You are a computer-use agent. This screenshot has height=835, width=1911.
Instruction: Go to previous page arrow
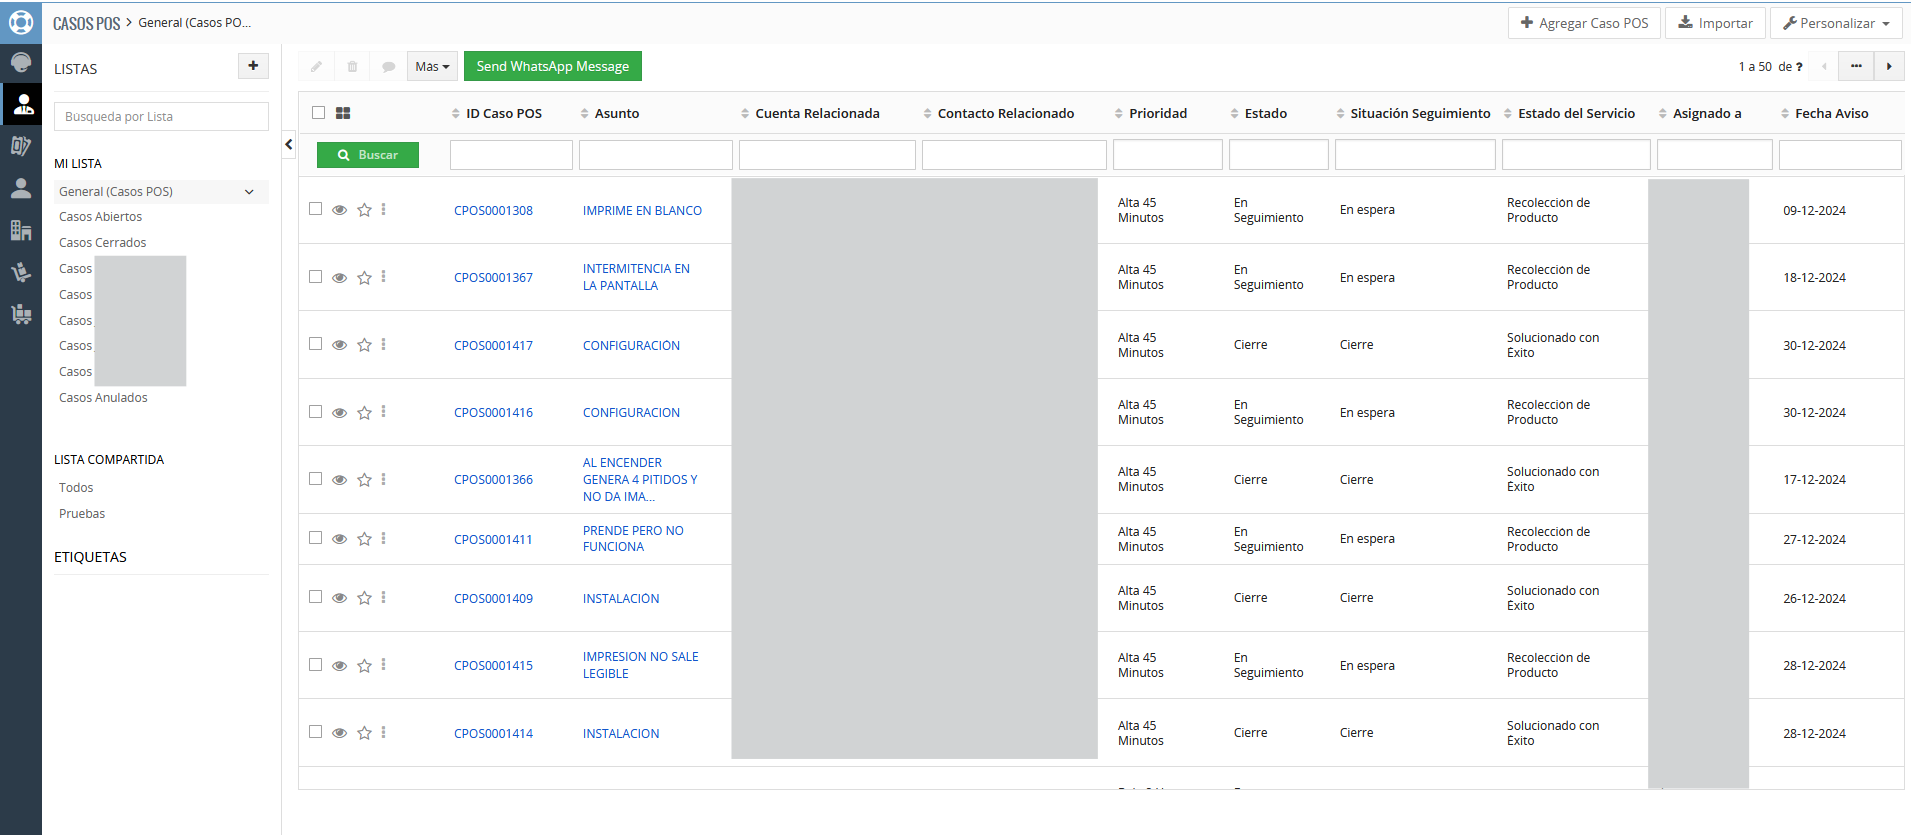[1824, 66]
